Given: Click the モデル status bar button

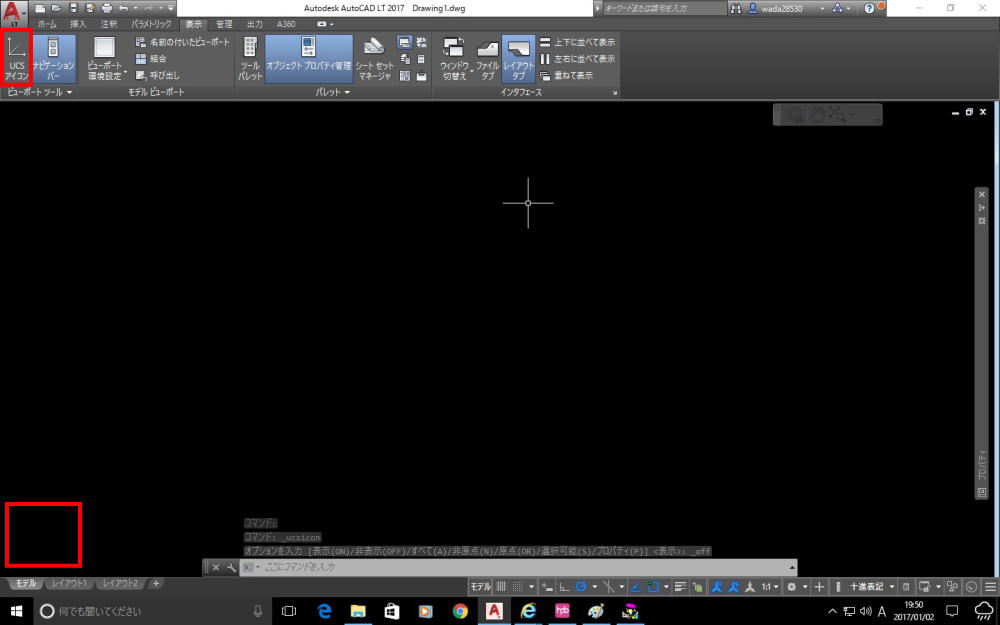Looking at the screenshot, I should pos(480,587).
